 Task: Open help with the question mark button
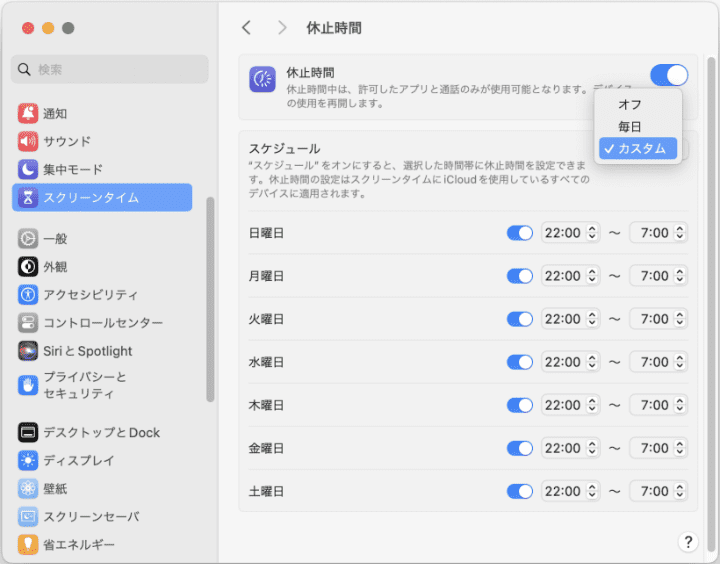[688, 541]
